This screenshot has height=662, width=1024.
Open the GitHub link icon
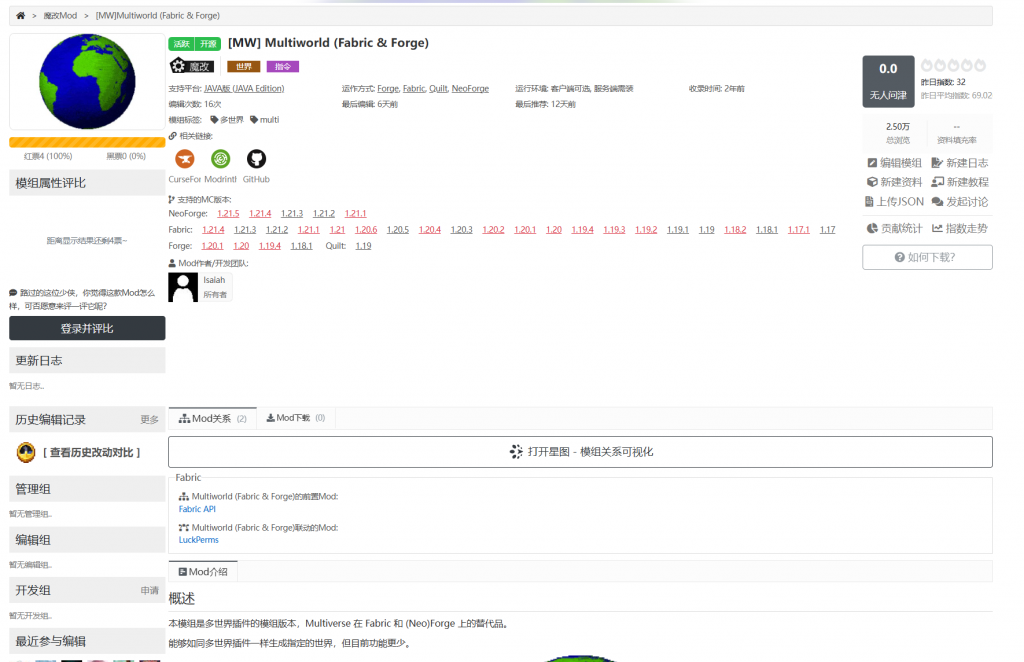click(256, 159)
